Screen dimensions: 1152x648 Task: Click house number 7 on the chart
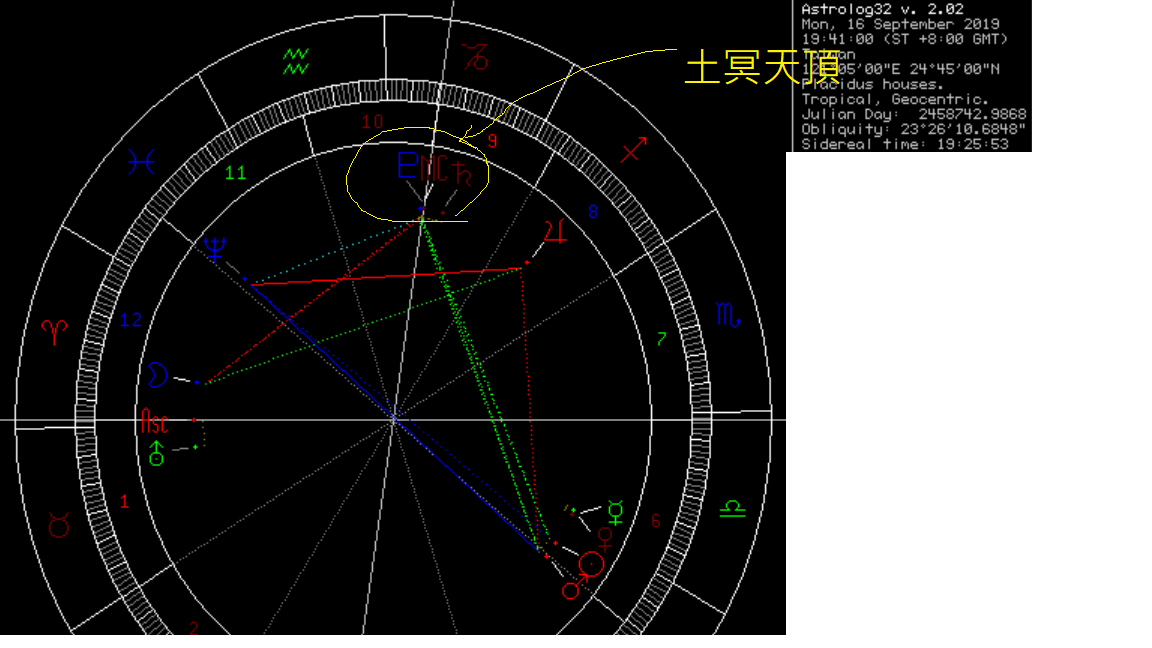click(661, 339)
